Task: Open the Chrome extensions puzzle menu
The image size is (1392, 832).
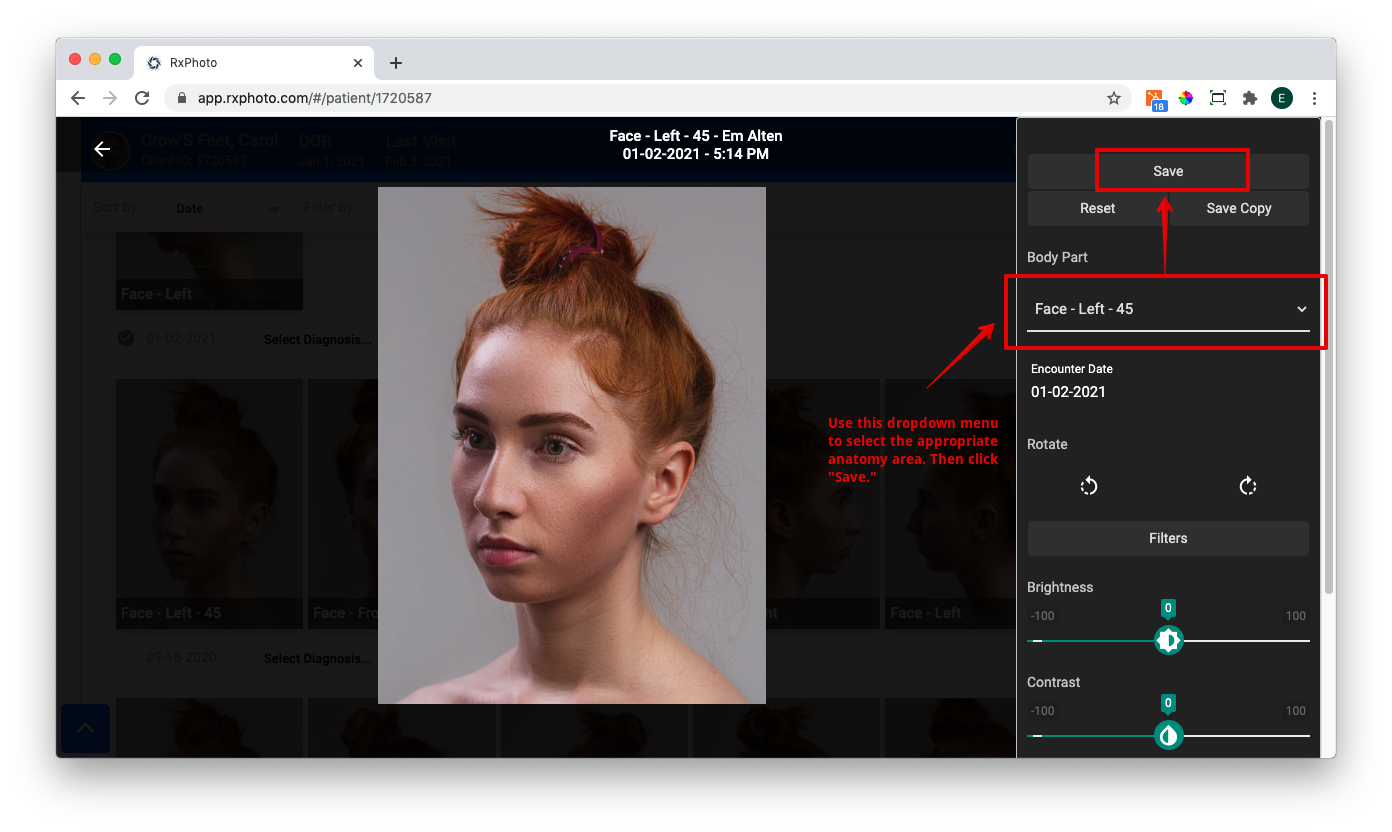Action: click(1250, 98)
